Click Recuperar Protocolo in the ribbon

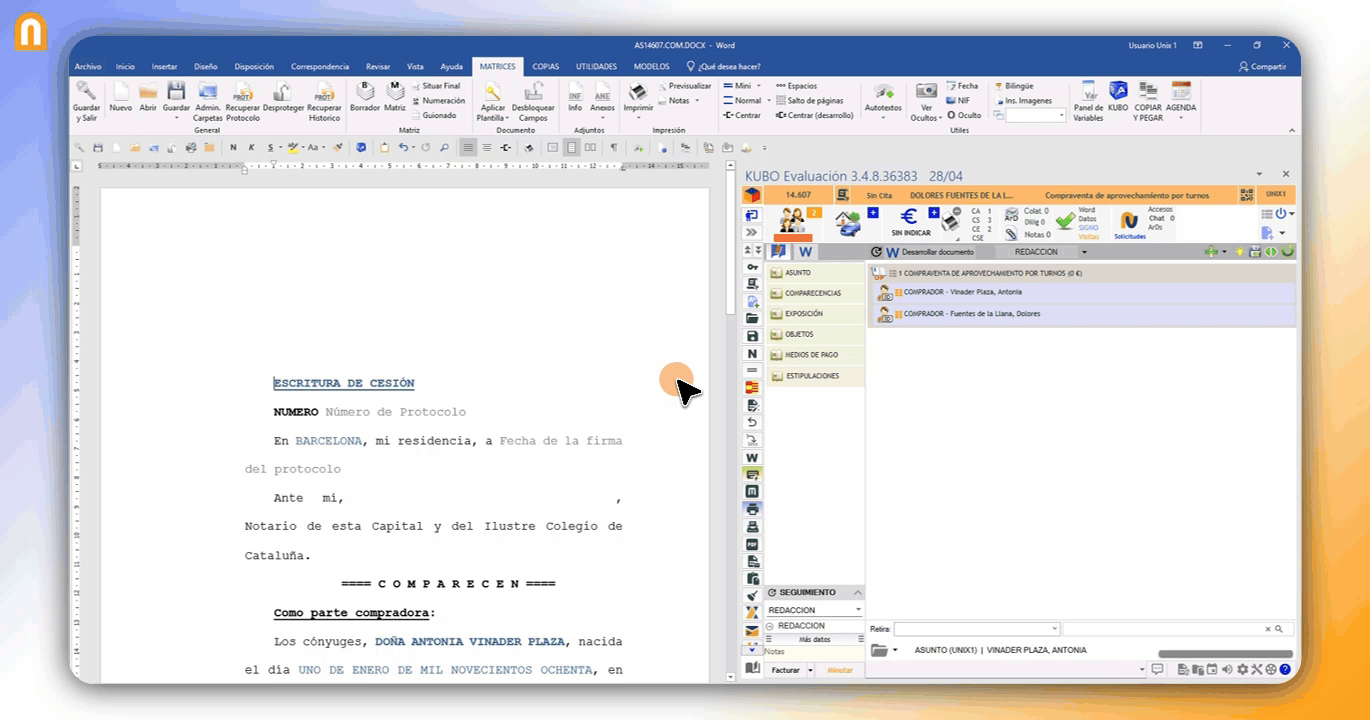tap(242, 102)
